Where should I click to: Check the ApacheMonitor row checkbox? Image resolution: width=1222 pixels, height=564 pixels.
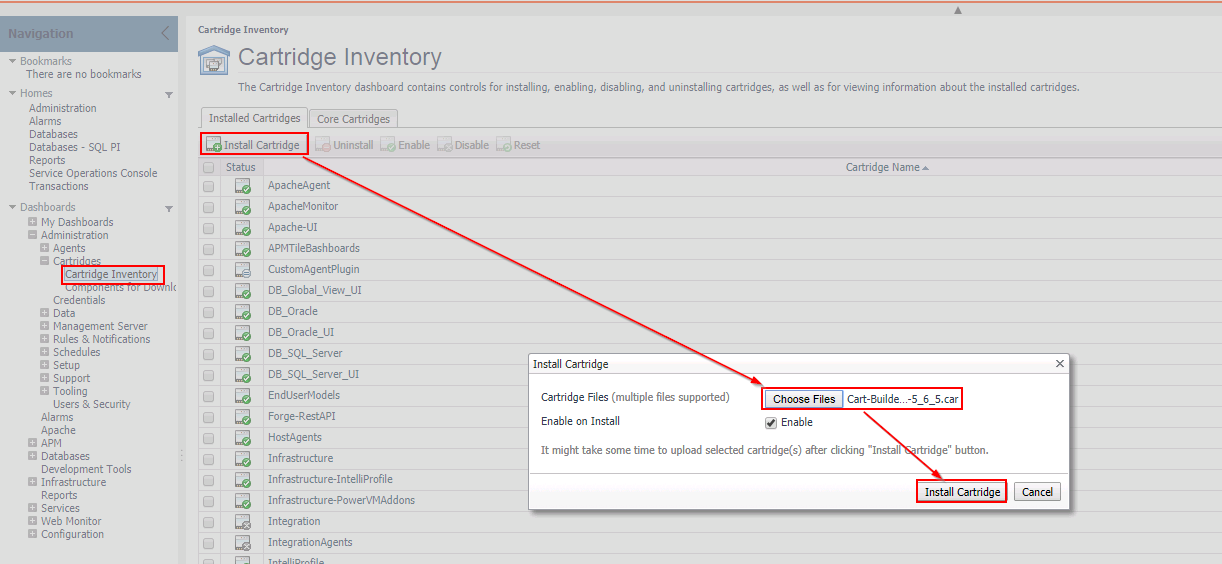pos(208,207)
